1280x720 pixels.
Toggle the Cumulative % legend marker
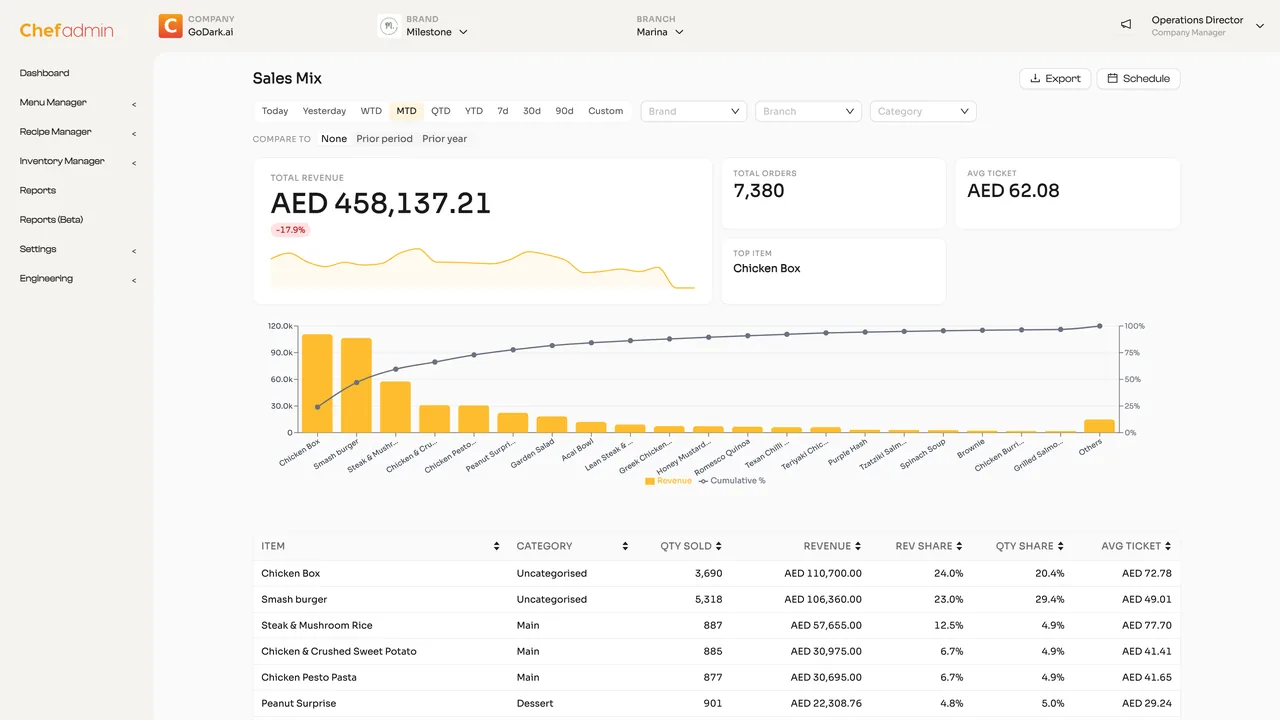[703, 481]
